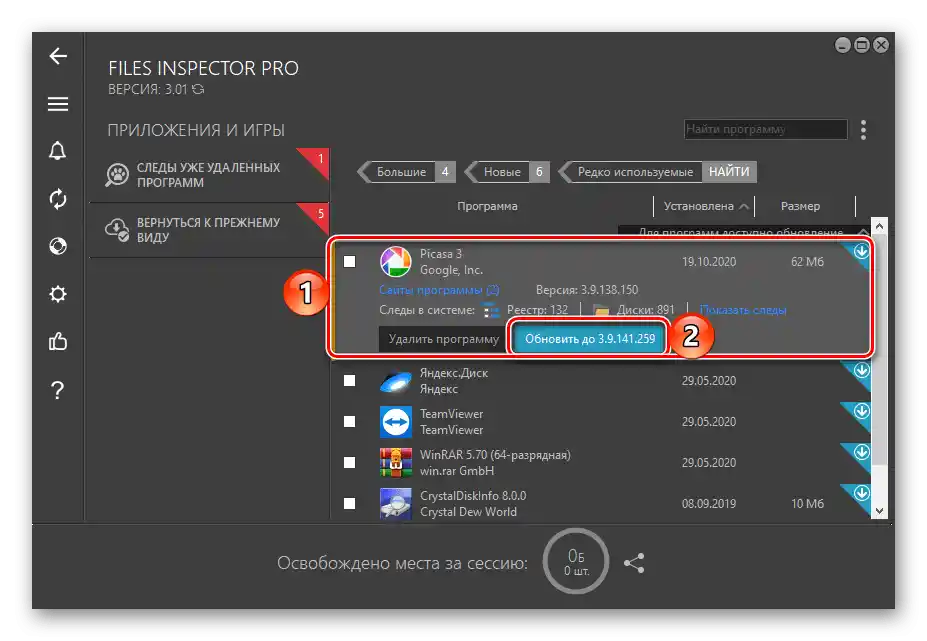Filter by Большие programs

[407, 171]
